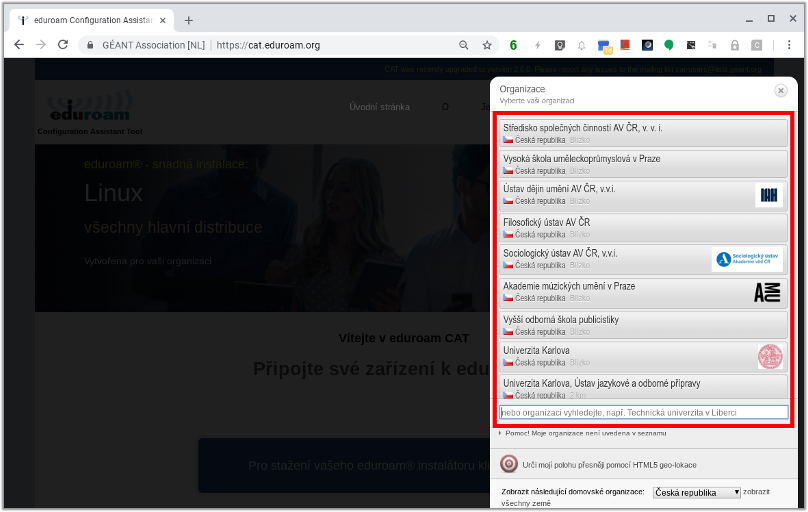Image resolution: width=808 pixels, height=512 pixels.
Task: Open the zoom magnifier icon in address bar
Action: [464, 45]
